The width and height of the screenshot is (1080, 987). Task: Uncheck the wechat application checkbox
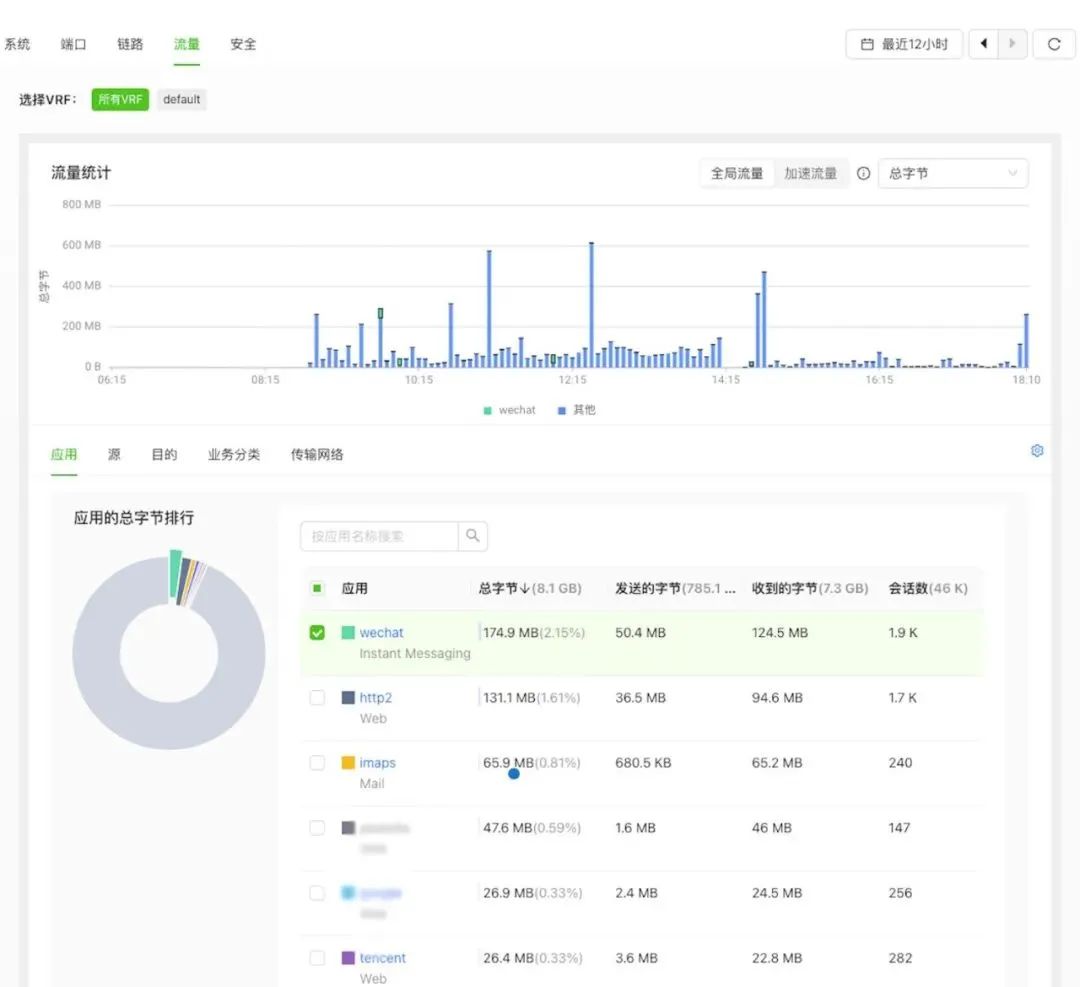point(317,633)
